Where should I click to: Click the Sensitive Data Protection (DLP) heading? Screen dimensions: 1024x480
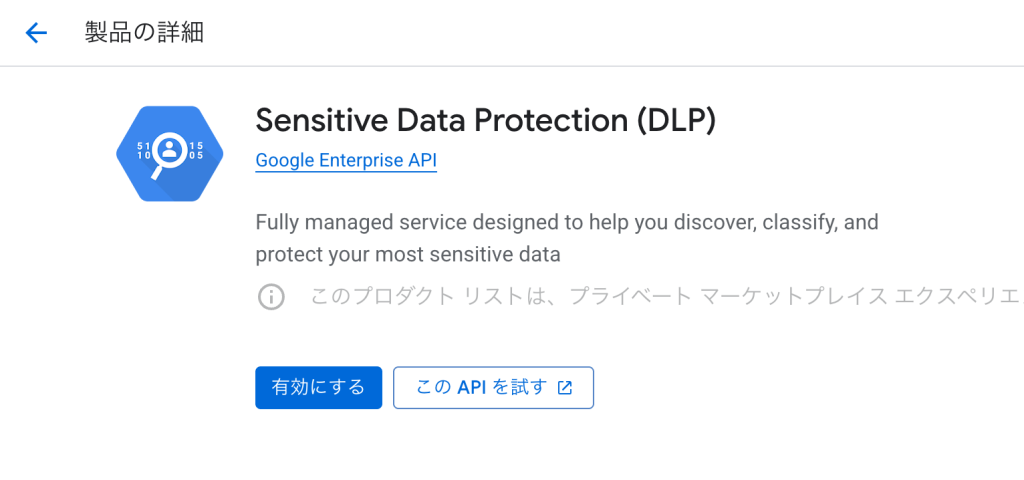[486, 120]
